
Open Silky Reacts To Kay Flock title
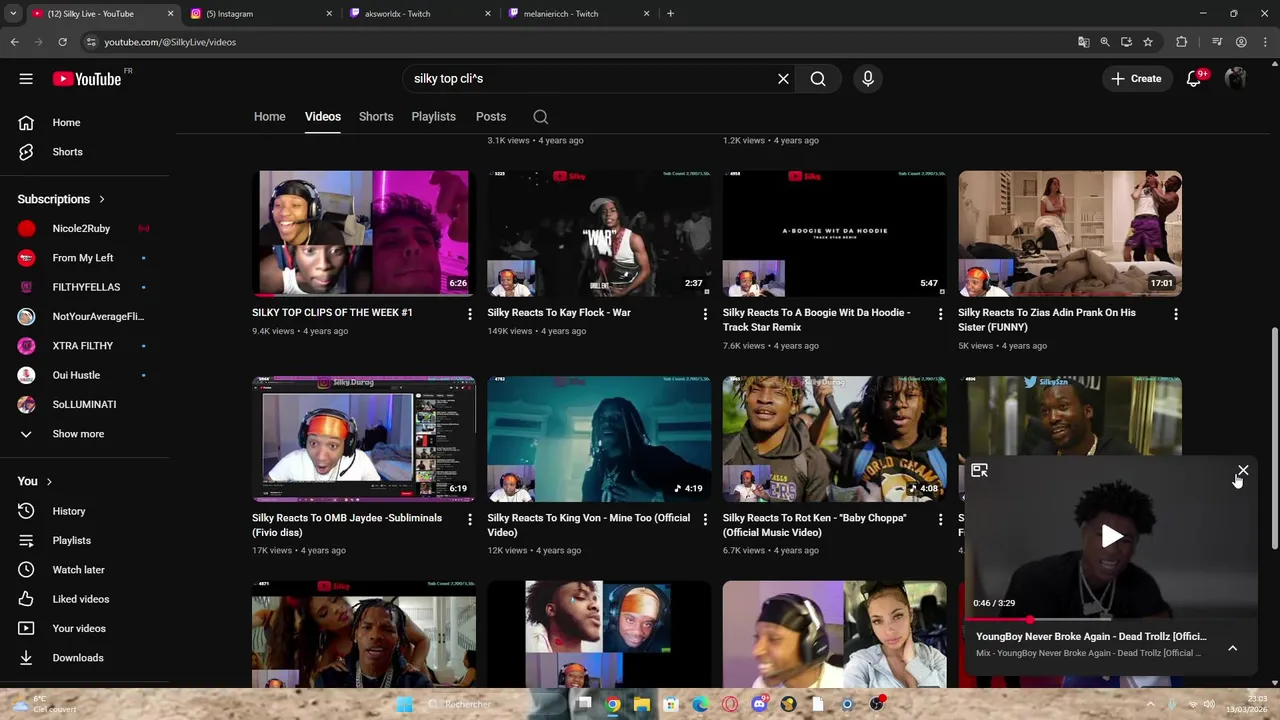tap(559, 313)
